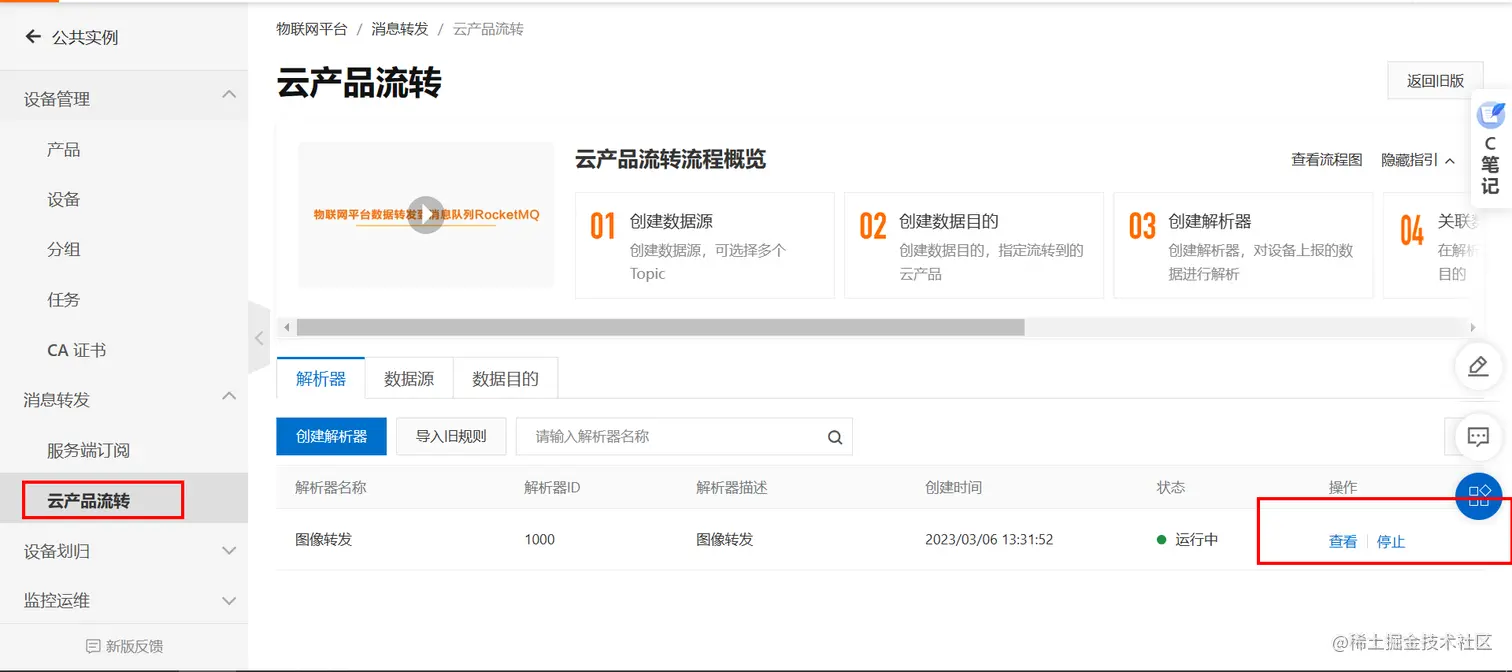Click 消息转发 breadcrumb
This screenshot has width=1512, height=672.
coord(400,29)
